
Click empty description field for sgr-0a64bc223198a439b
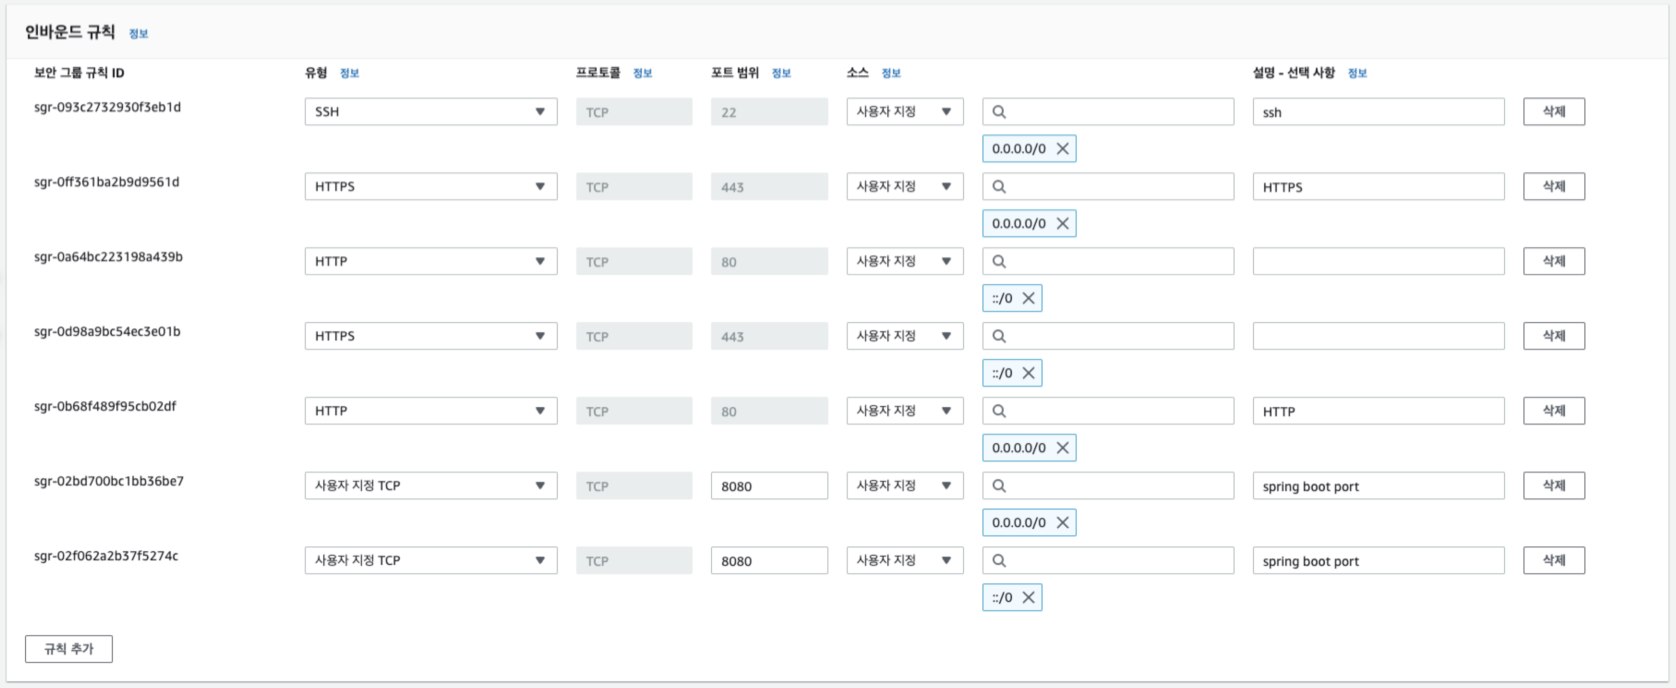coord(1379,261)
